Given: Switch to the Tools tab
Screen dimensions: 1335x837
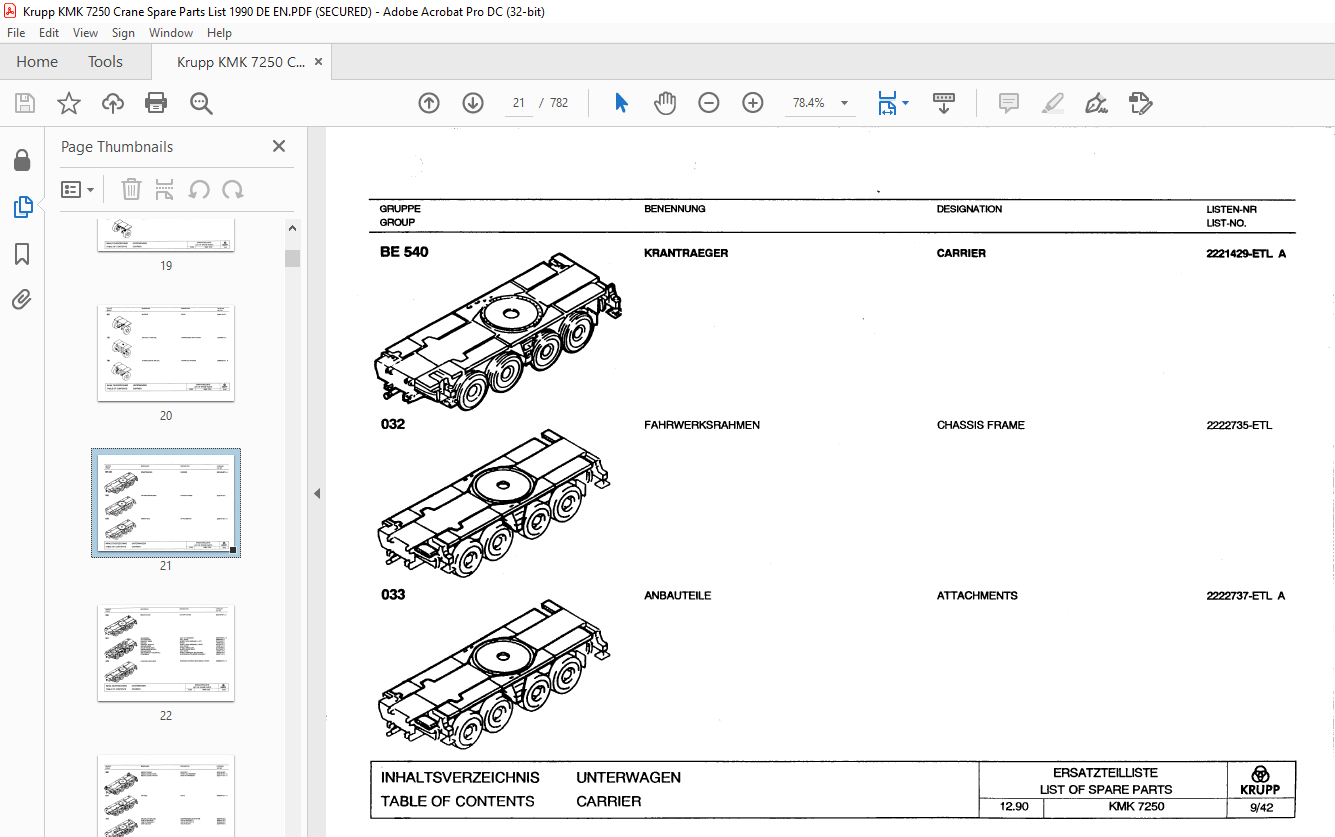Looking at the screenshot, I should 105,62.
